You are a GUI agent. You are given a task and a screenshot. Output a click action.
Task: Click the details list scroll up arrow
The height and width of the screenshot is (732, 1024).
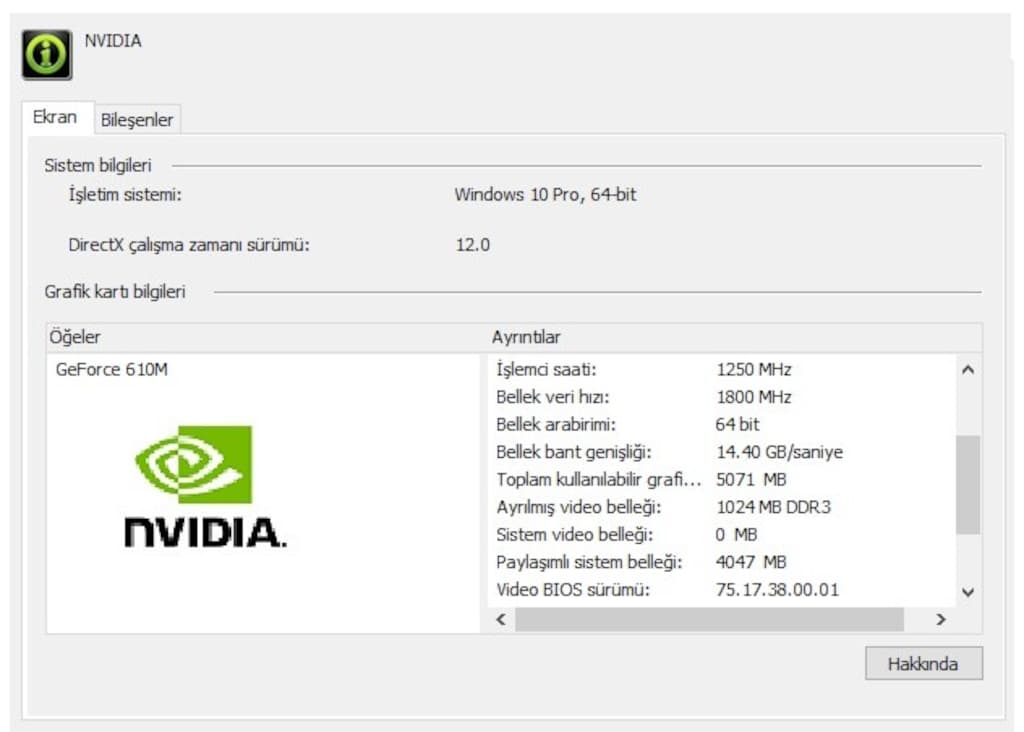(x=968, y=370)
